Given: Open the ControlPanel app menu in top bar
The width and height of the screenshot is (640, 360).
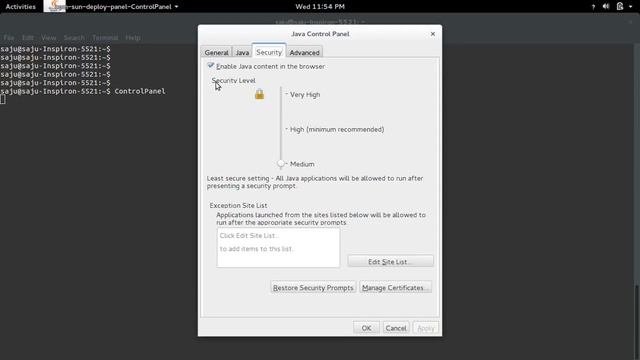Looking at the screenshot, I should 121,7.
